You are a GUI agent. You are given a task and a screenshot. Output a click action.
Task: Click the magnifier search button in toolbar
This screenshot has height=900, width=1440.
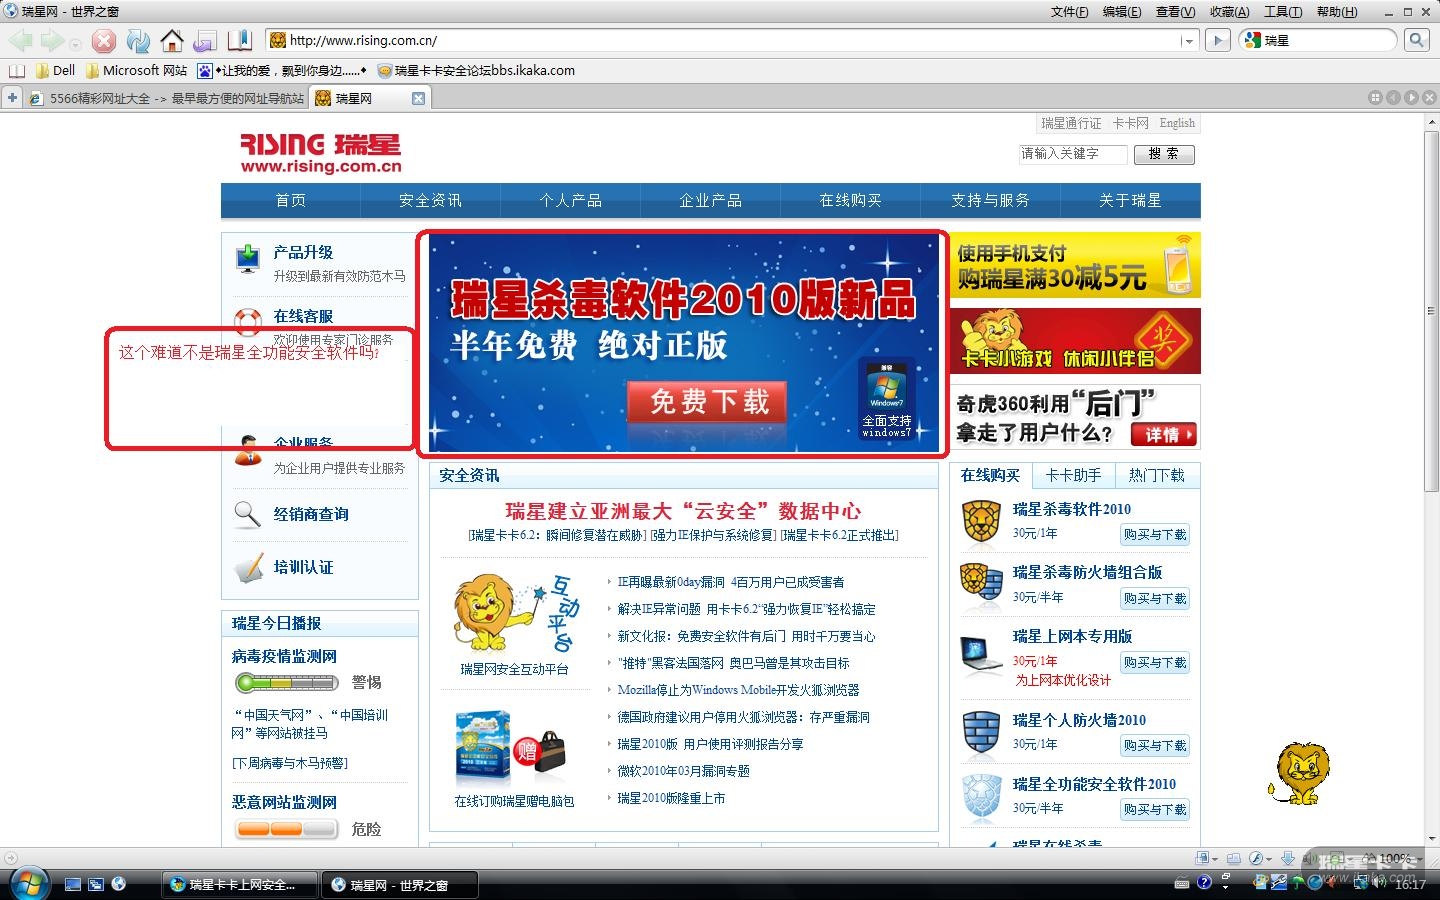pyautogui.click(x=1416, y=40)
